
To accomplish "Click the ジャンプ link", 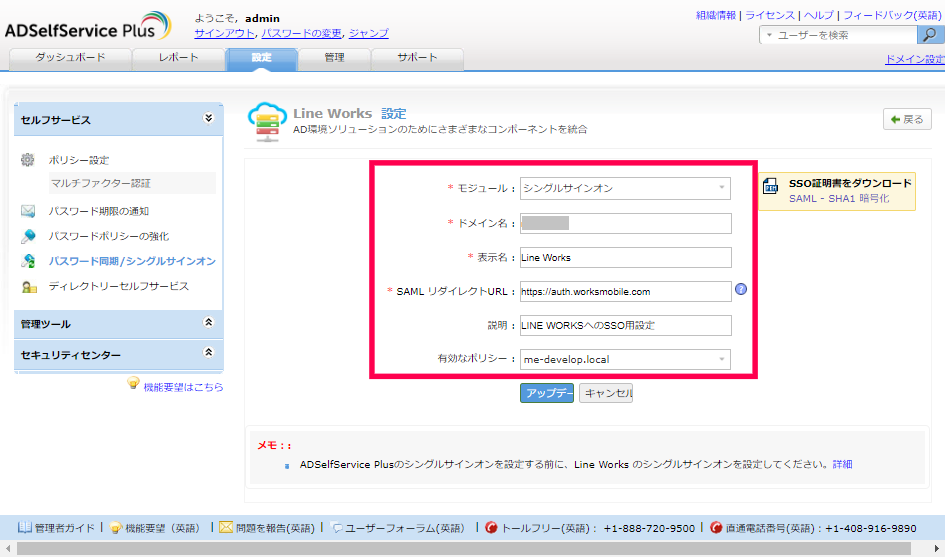I will tap(369, 33).
